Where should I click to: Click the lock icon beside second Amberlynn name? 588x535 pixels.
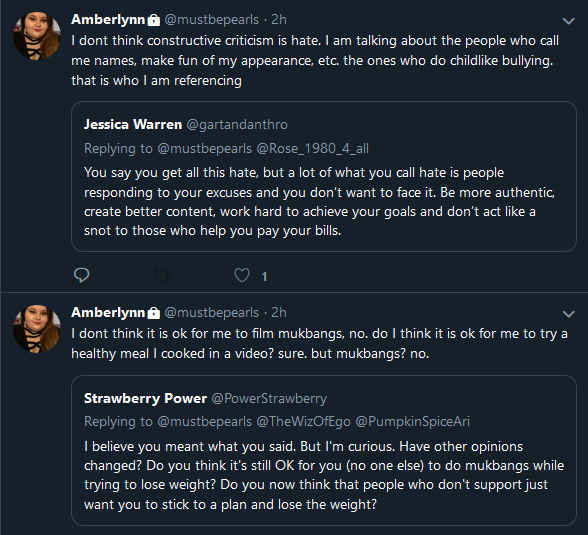click(153, 313)
